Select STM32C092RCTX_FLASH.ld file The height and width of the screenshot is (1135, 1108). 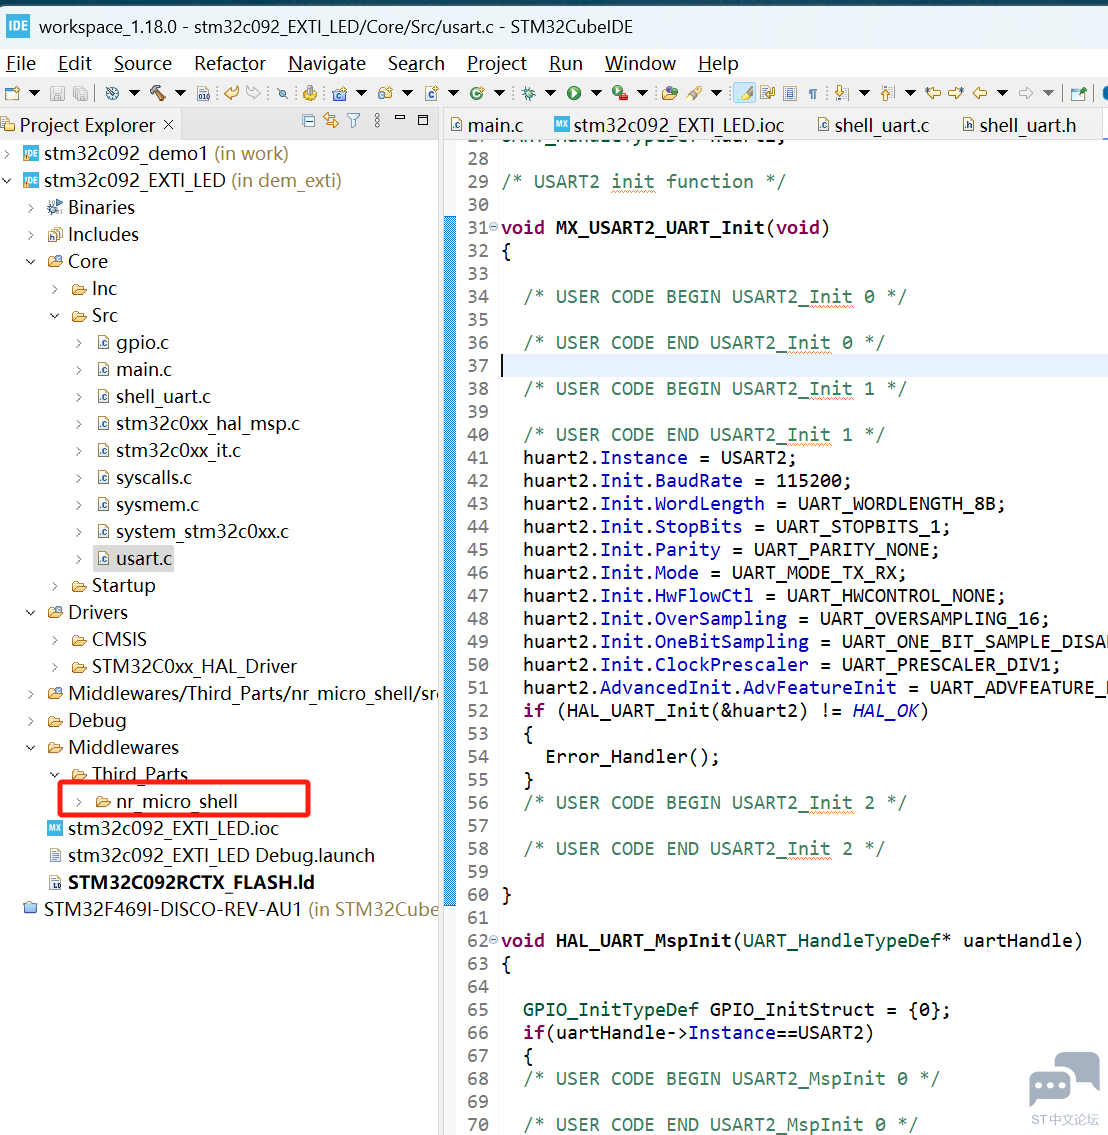coord(181,882)
